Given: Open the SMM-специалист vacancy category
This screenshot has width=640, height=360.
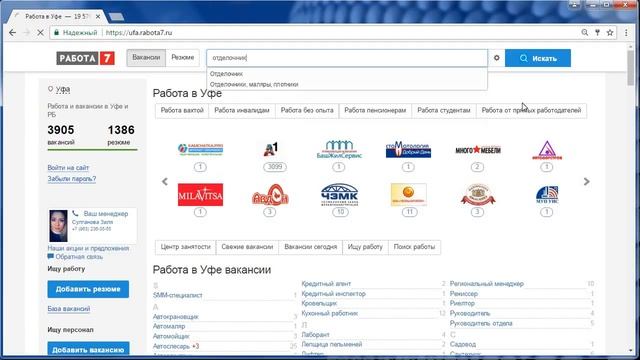Looking at the screenshot, I should tap(178, 295).
